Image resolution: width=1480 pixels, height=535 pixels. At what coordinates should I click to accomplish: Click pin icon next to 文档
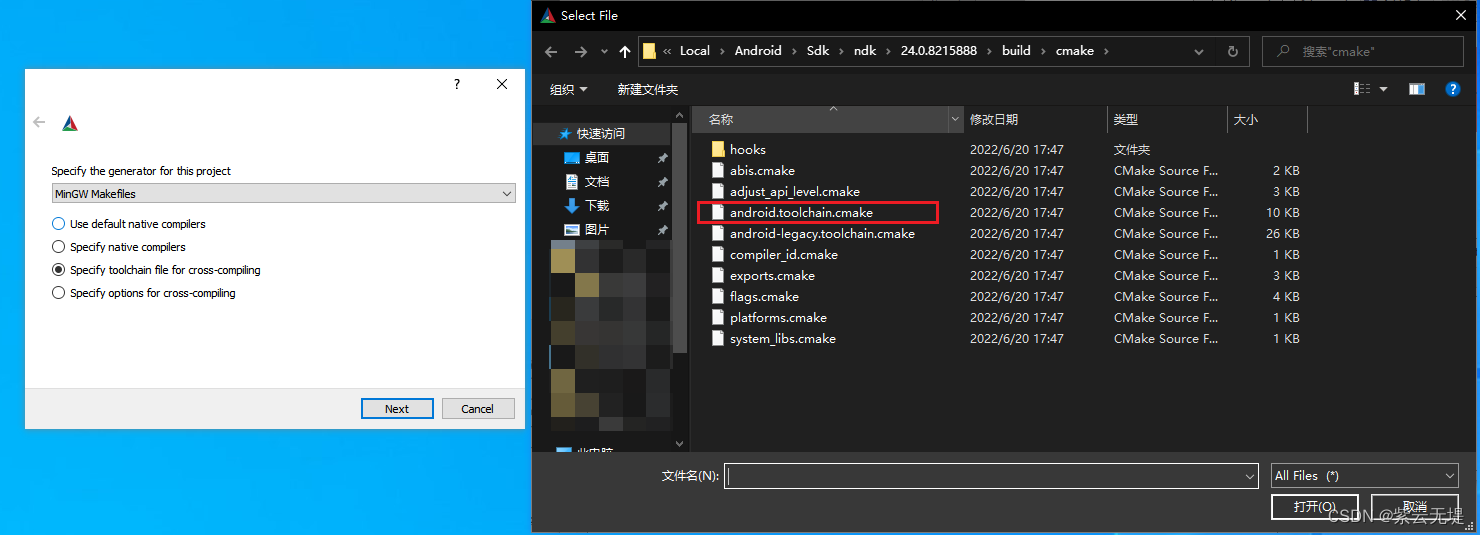pos(662,182)
